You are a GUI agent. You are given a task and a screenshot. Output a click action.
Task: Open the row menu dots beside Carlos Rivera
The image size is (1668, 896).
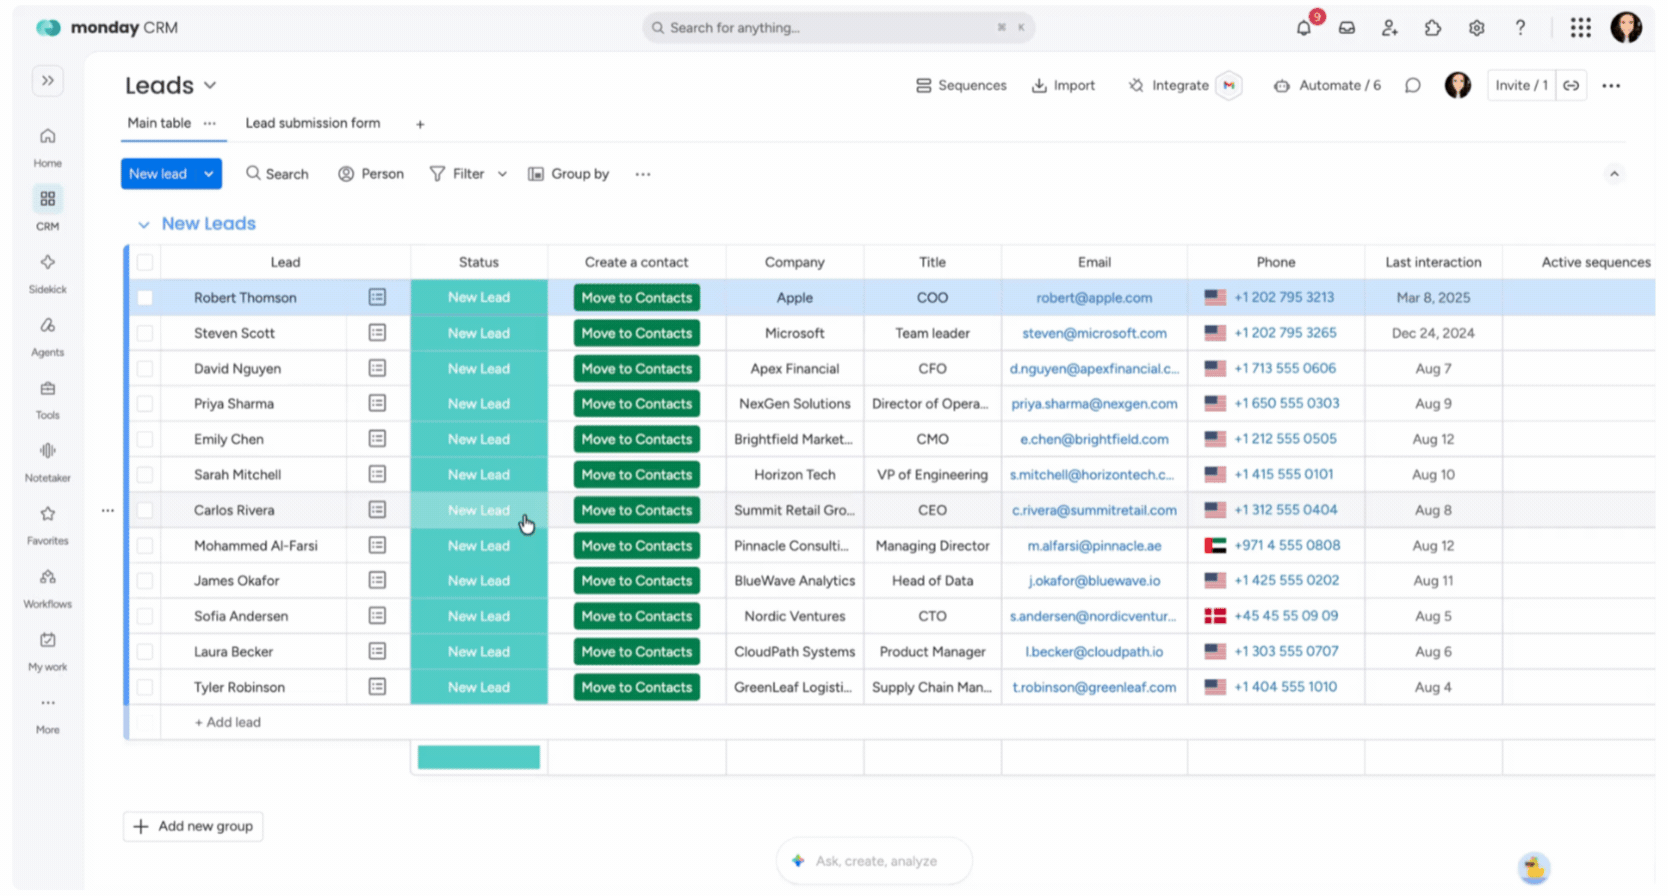pos(107,510)
